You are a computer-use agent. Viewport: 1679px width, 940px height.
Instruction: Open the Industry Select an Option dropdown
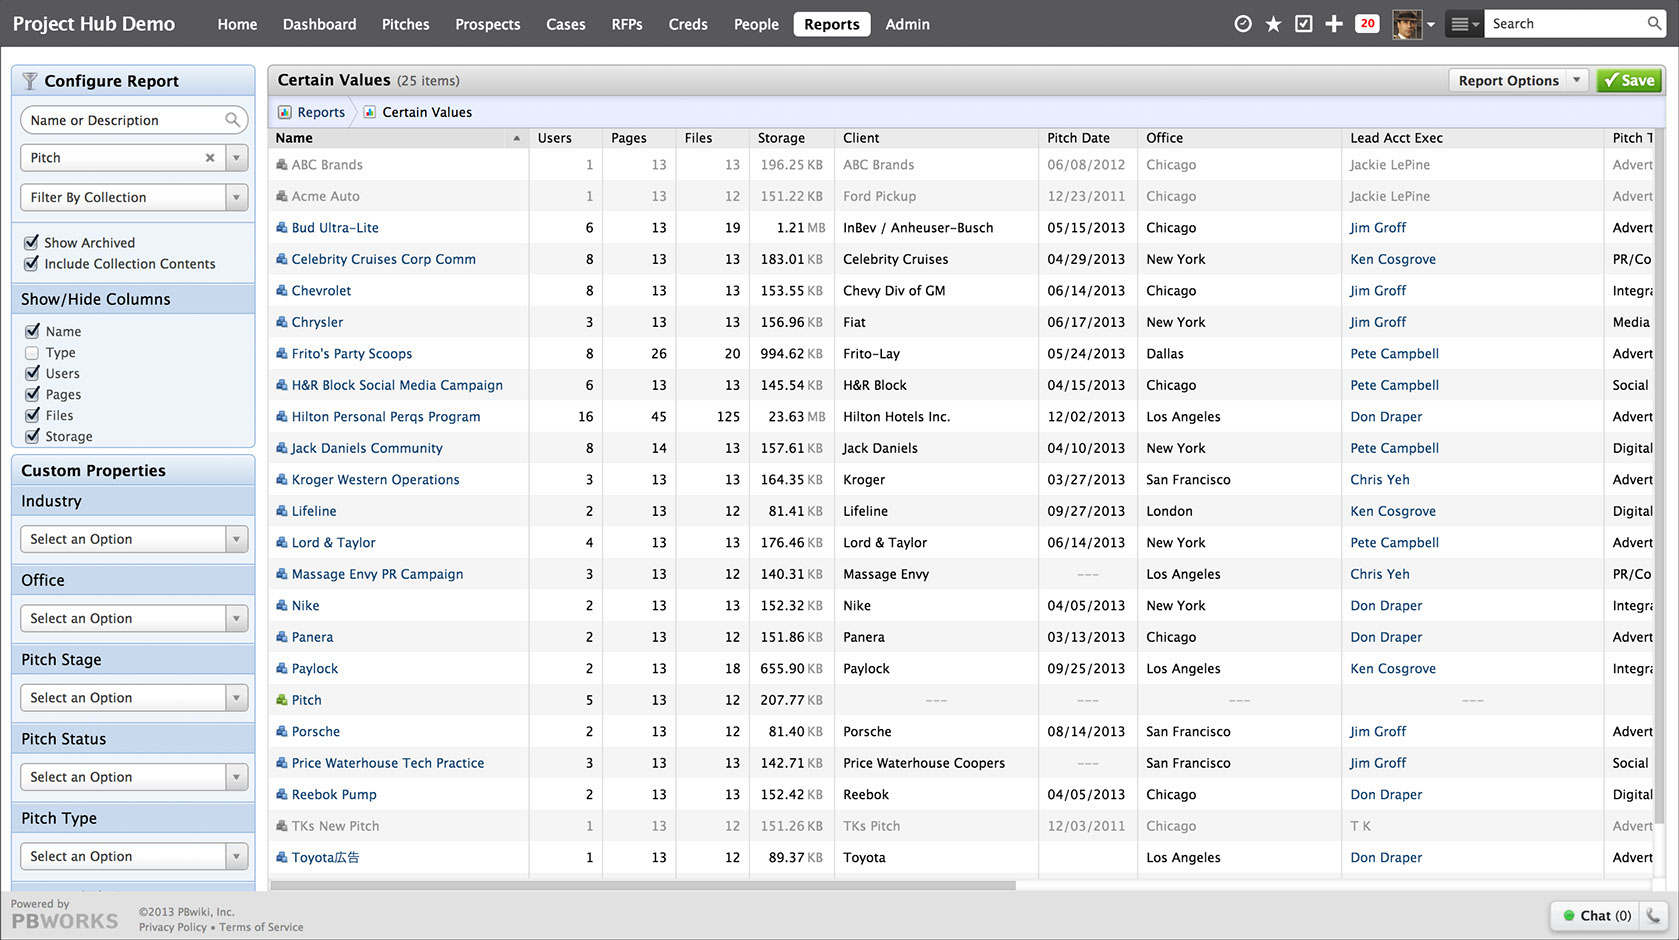(133, 538)
